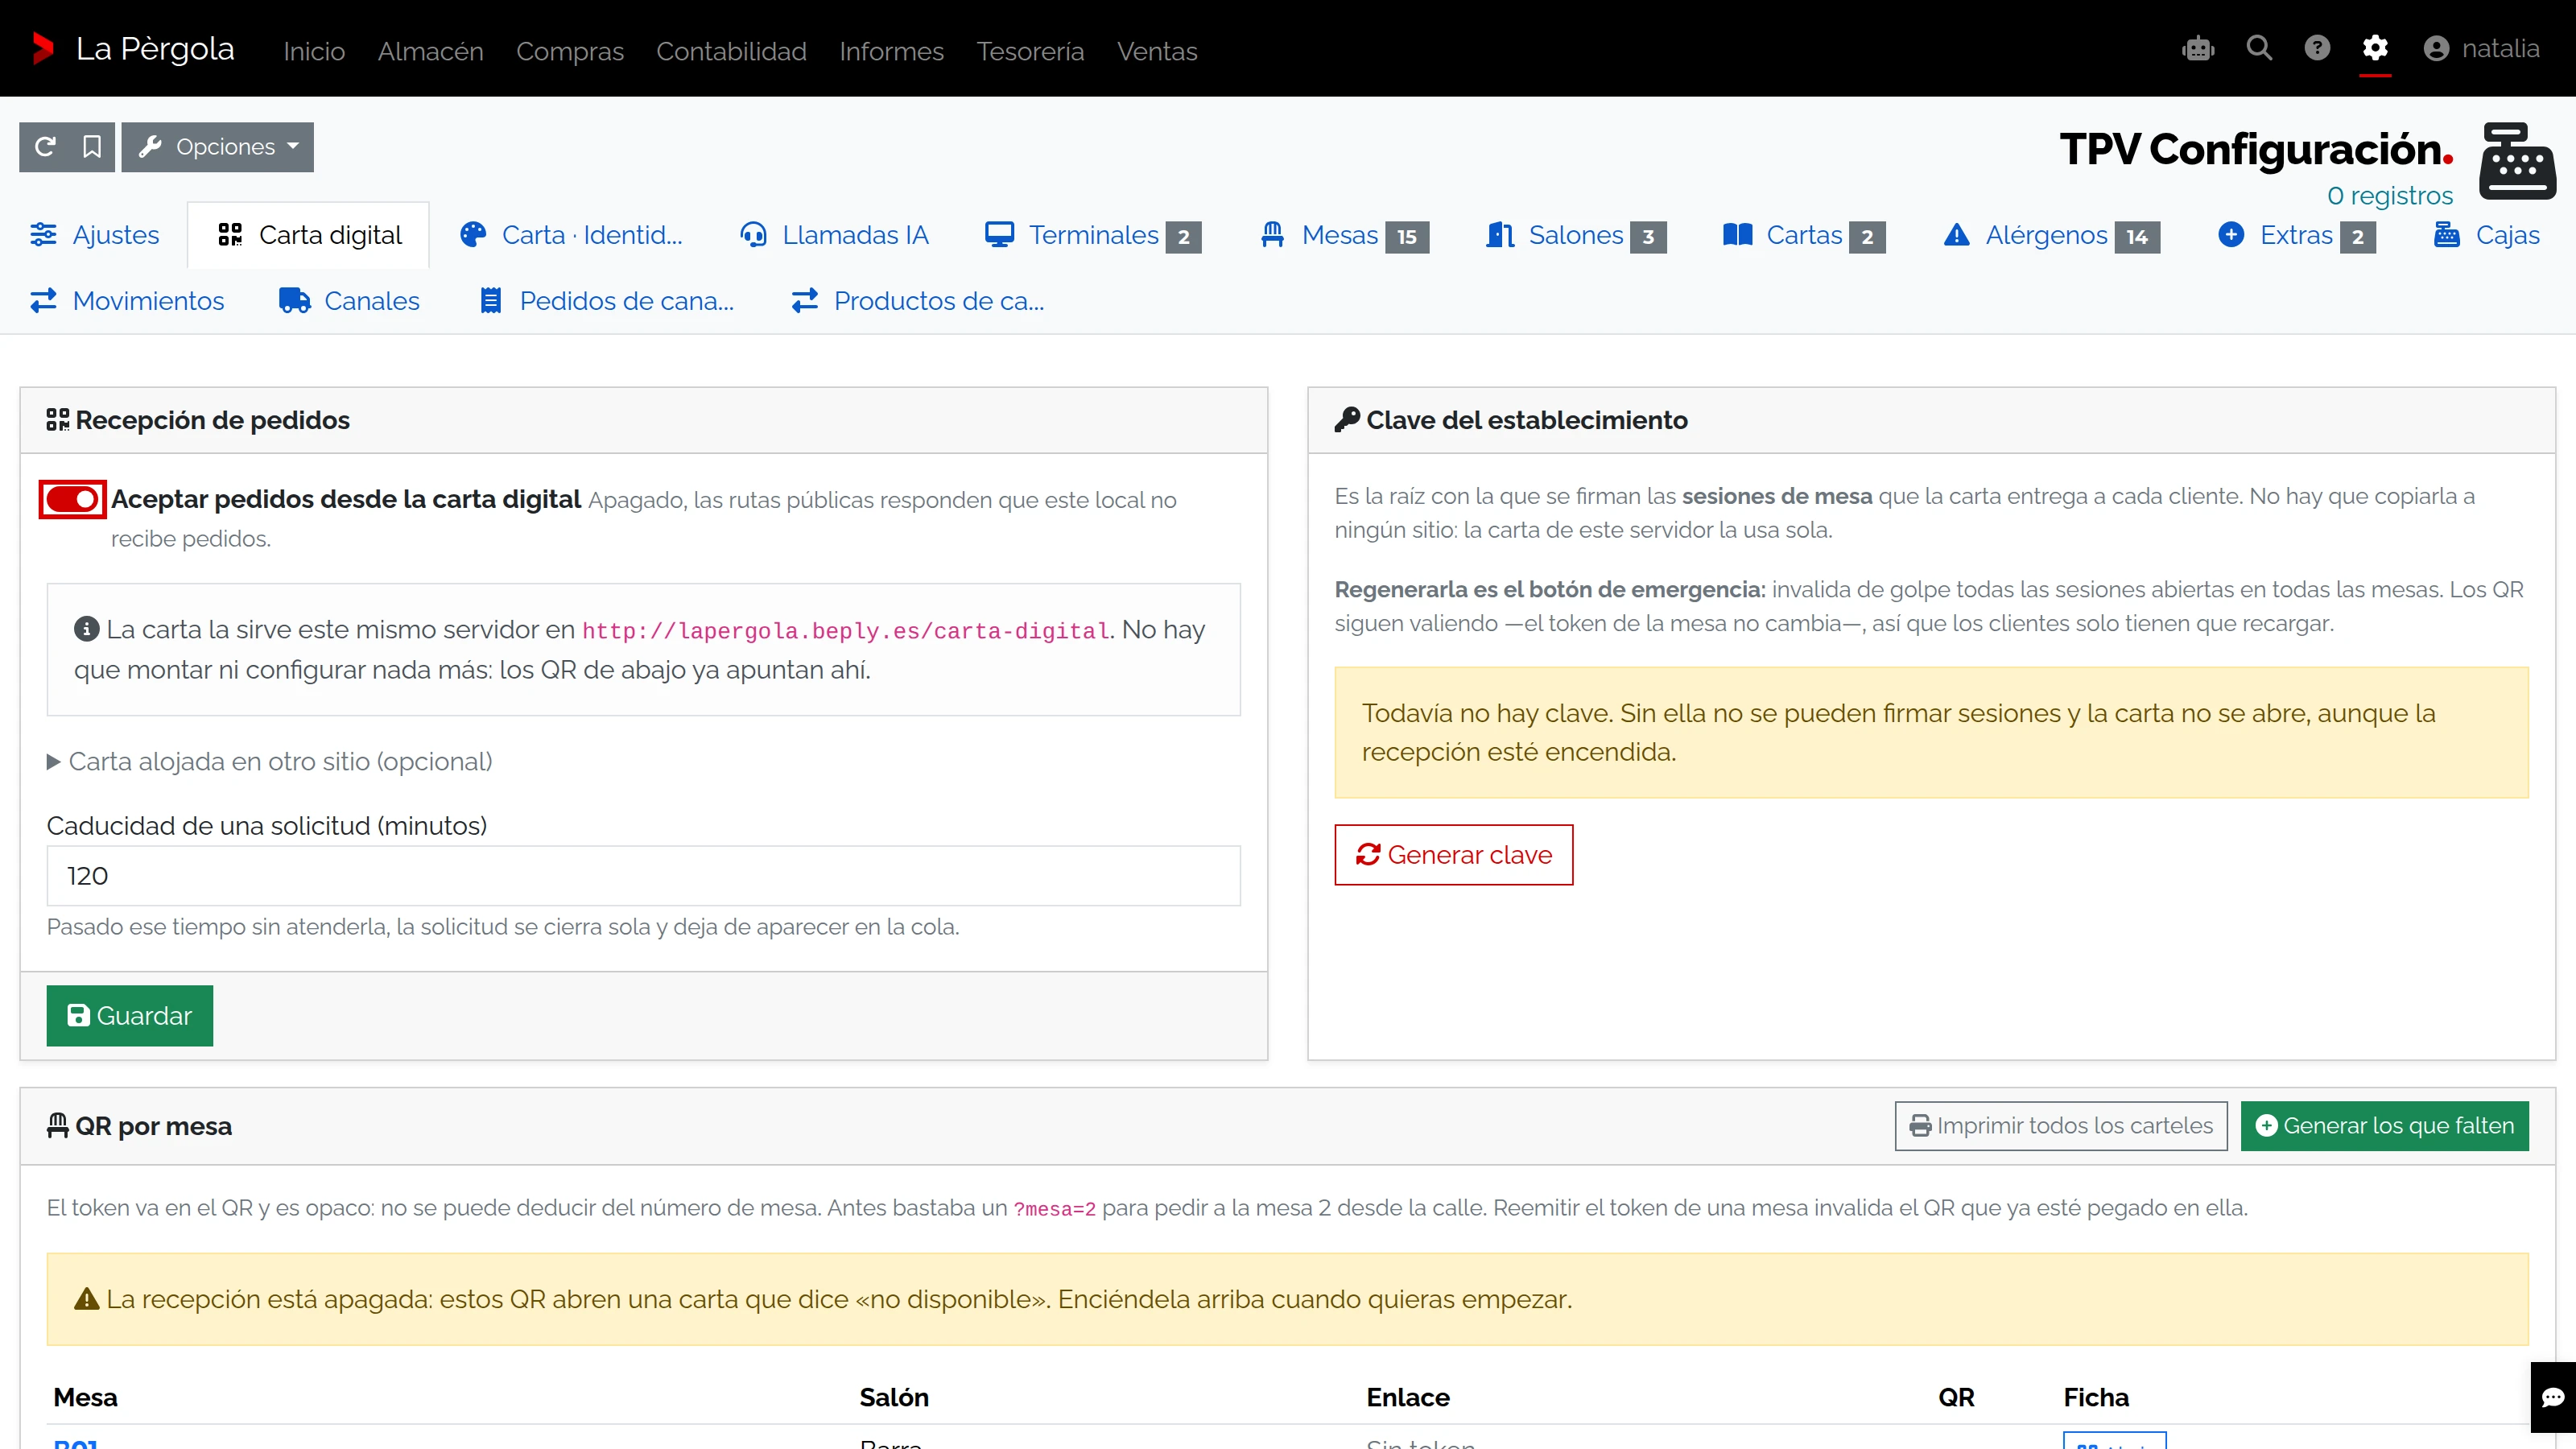Click the reload page icon button

click(44, 147)
